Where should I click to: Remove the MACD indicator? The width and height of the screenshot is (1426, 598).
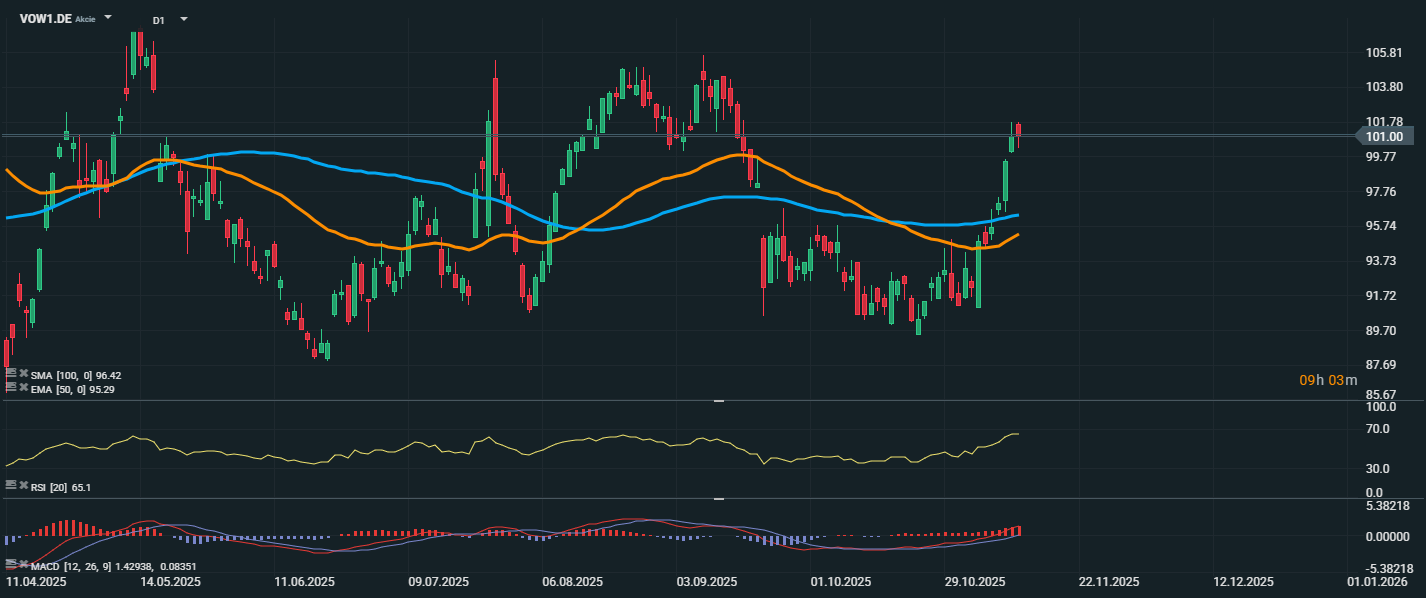click(x=23, y=565)
